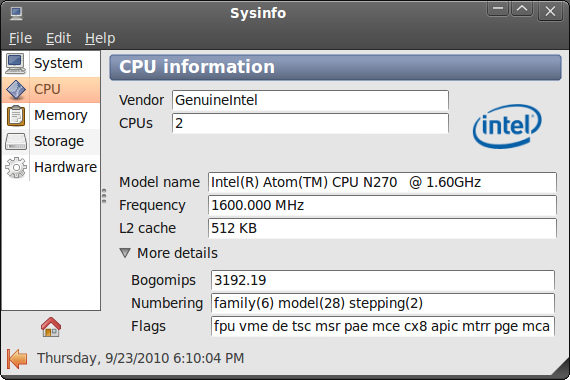Click the Vendor label
The width and height of the screenshot is (570, 380).
[x=141, y=100]
